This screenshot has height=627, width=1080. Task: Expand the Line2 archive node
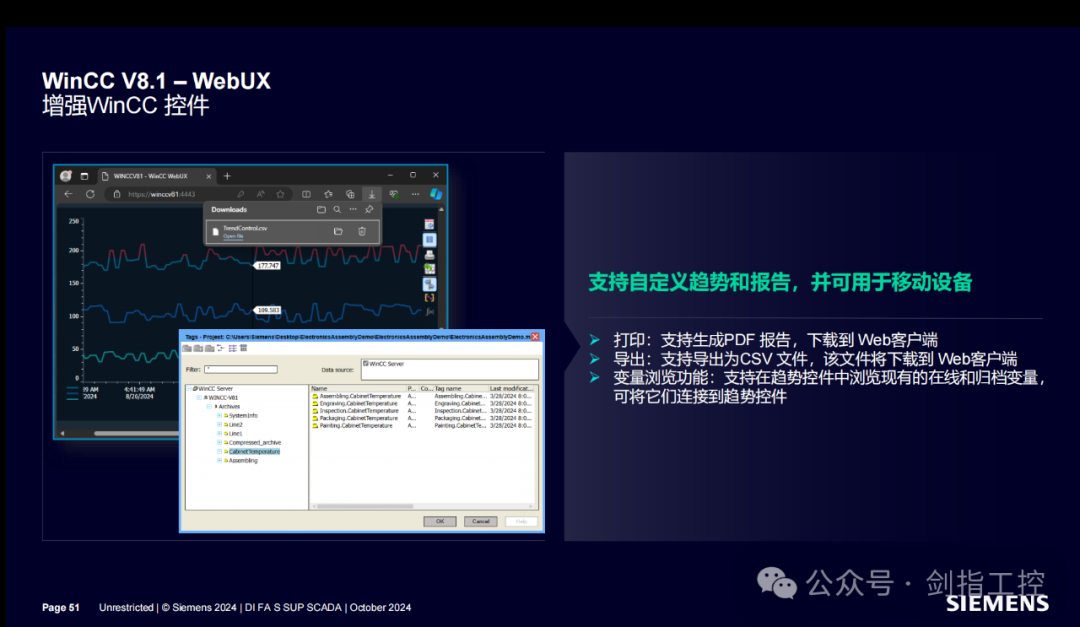click(218, 425)
